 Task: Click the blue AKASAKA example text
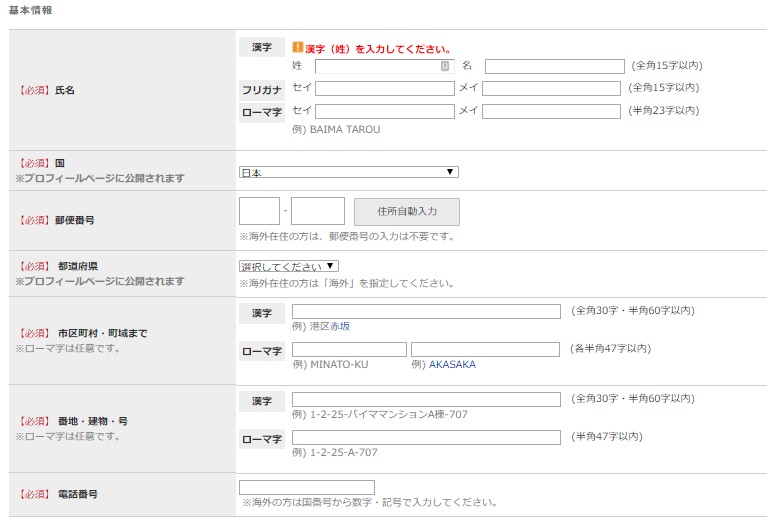pos(452,364)
